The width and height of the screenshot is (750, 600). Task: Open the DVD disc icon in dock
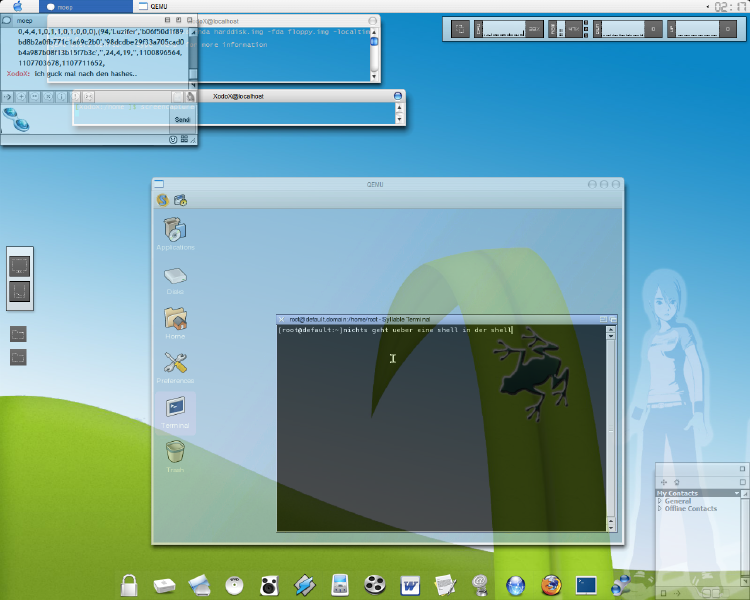click(234, 585)
